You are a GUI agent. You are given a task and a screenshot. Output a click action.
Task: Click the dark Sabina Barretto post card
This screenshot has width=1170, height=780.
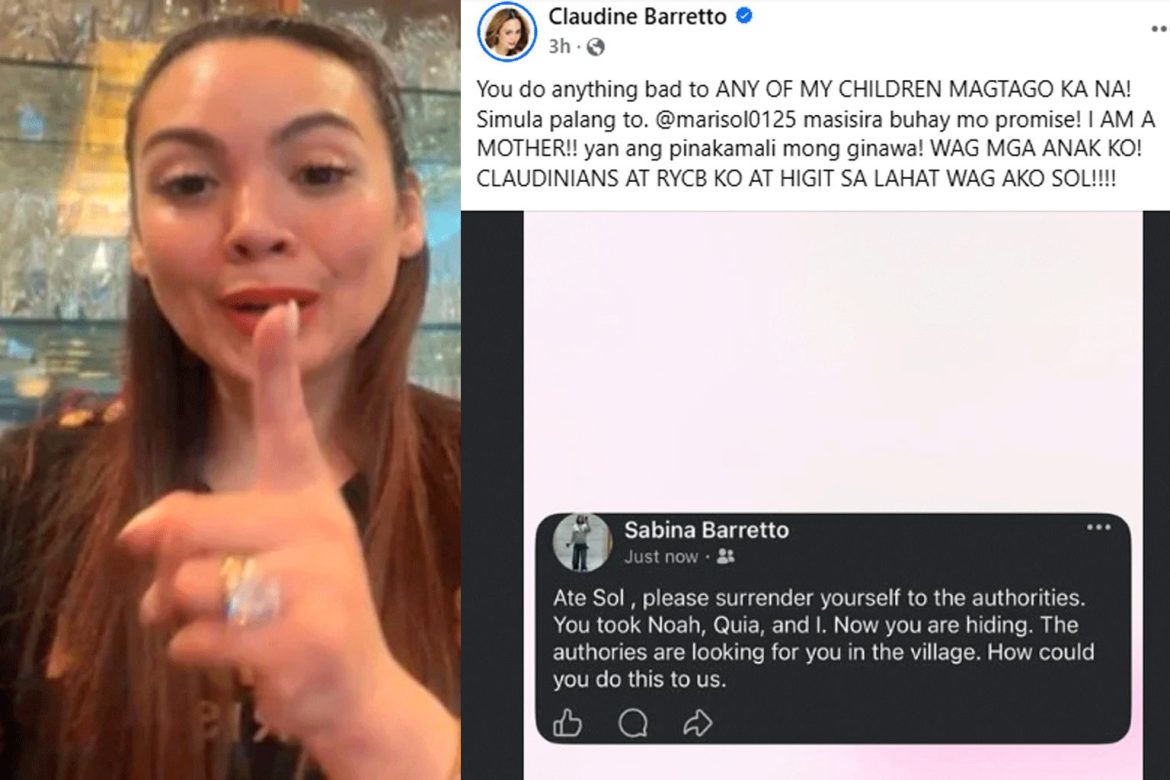(833, 628)
